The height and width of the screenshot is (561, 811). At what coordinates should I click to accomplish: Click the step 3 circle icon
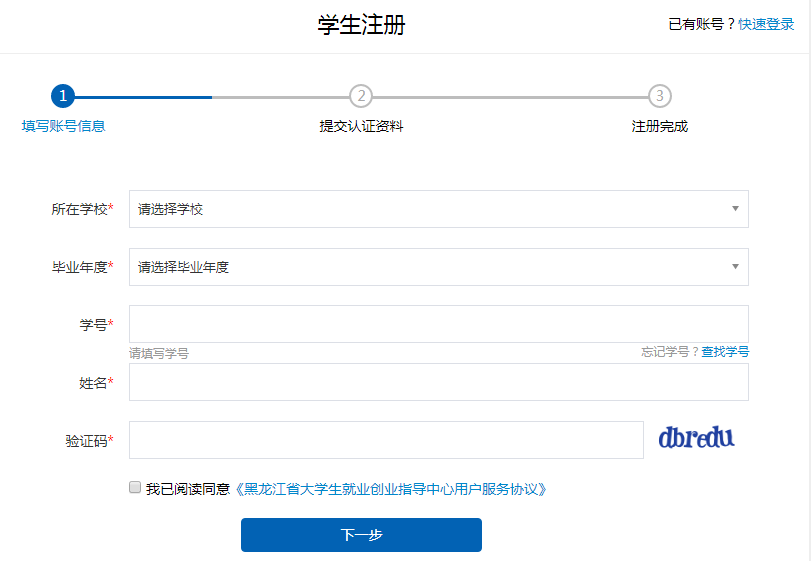click(659, 96)
